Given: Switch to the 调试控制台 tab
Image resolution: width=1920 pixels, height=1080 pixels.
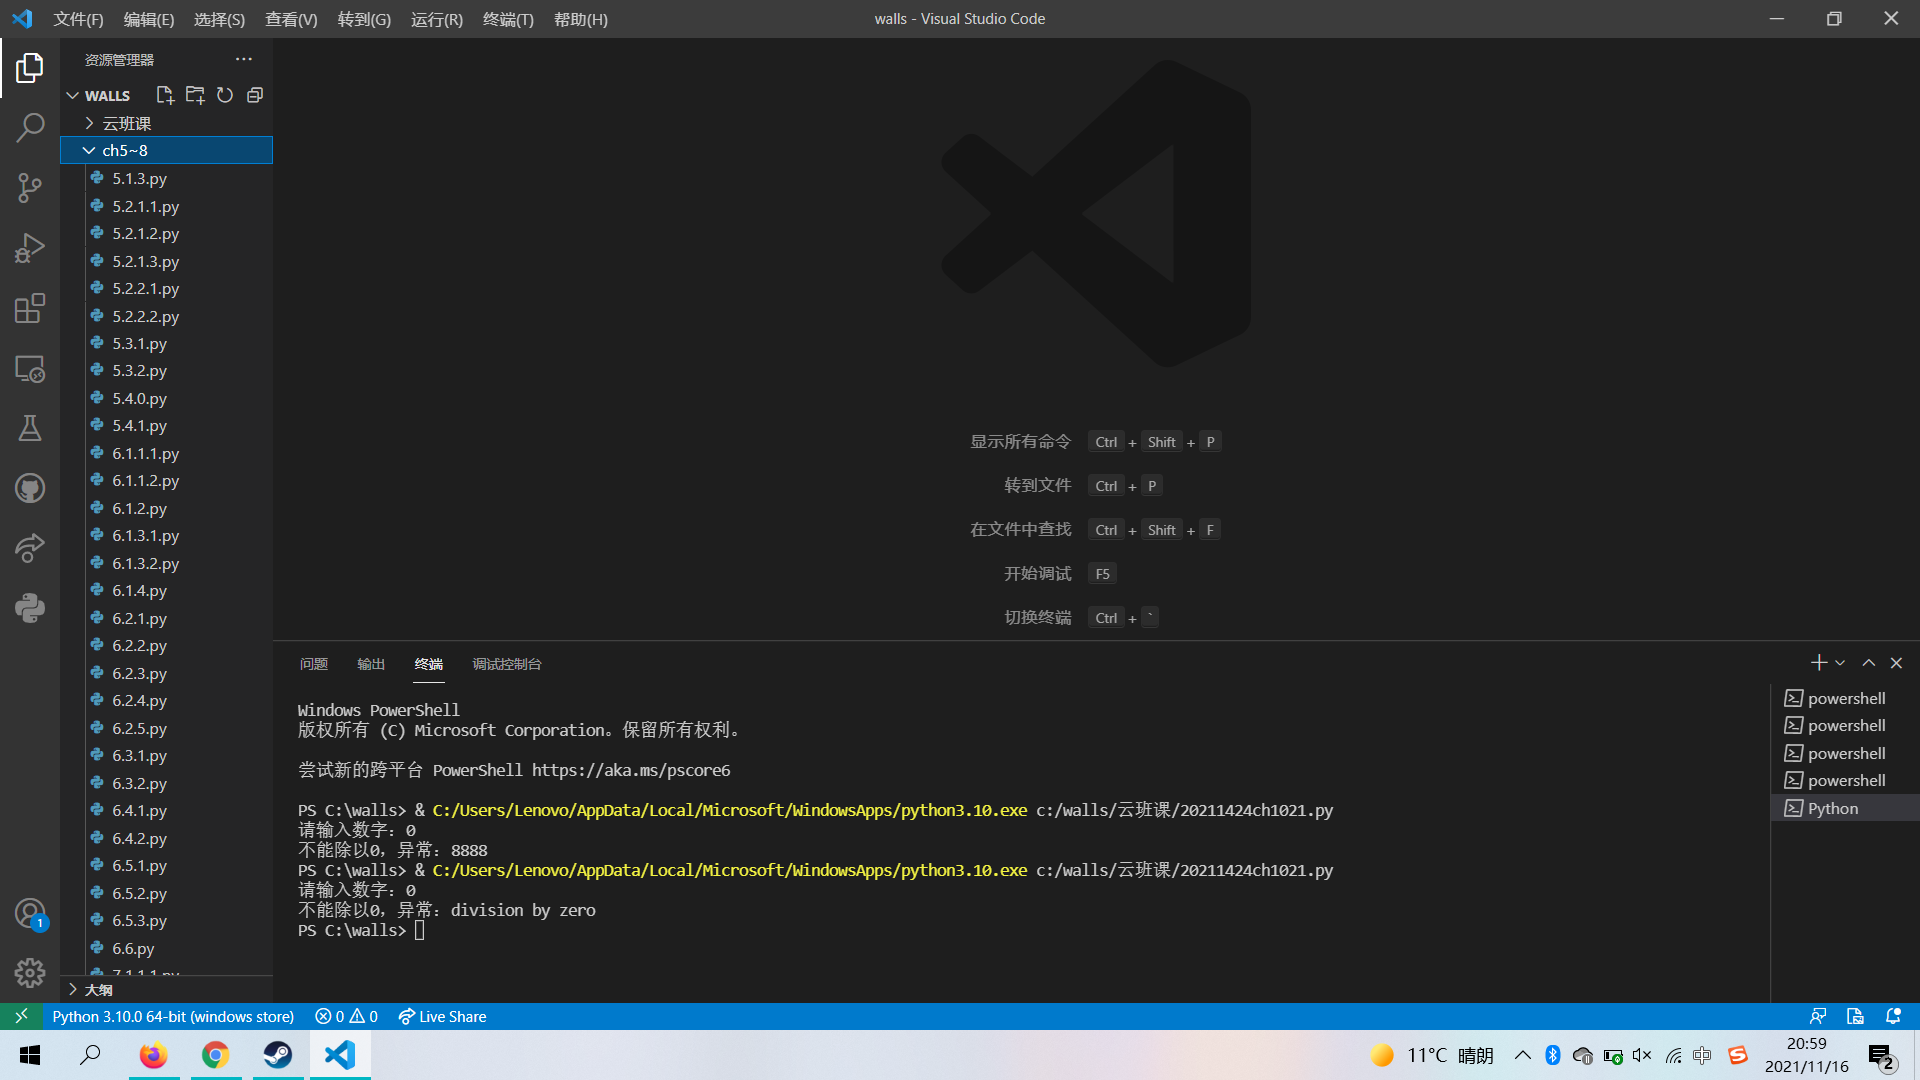Looking at the screenshot, I should 506,664.
